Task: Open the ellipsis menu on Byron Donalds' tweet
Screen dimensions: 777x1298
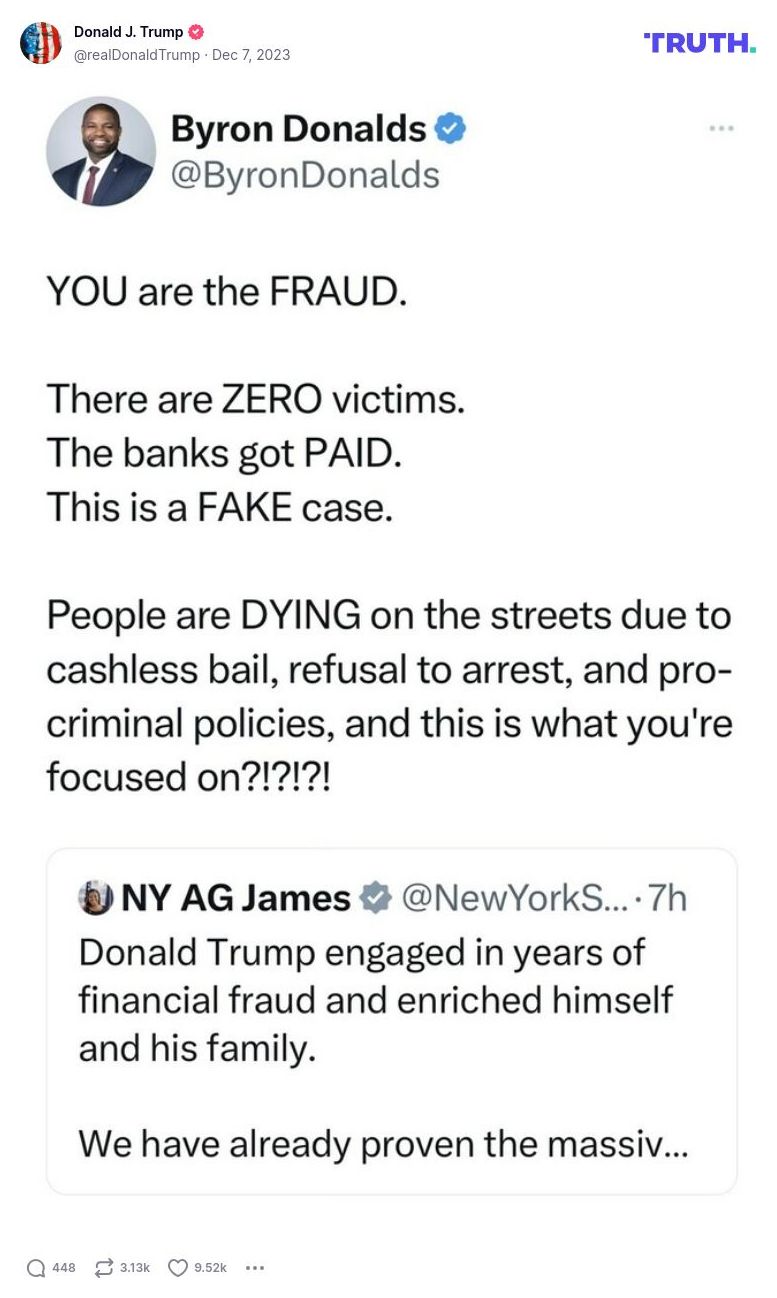Action: point(722,128)
